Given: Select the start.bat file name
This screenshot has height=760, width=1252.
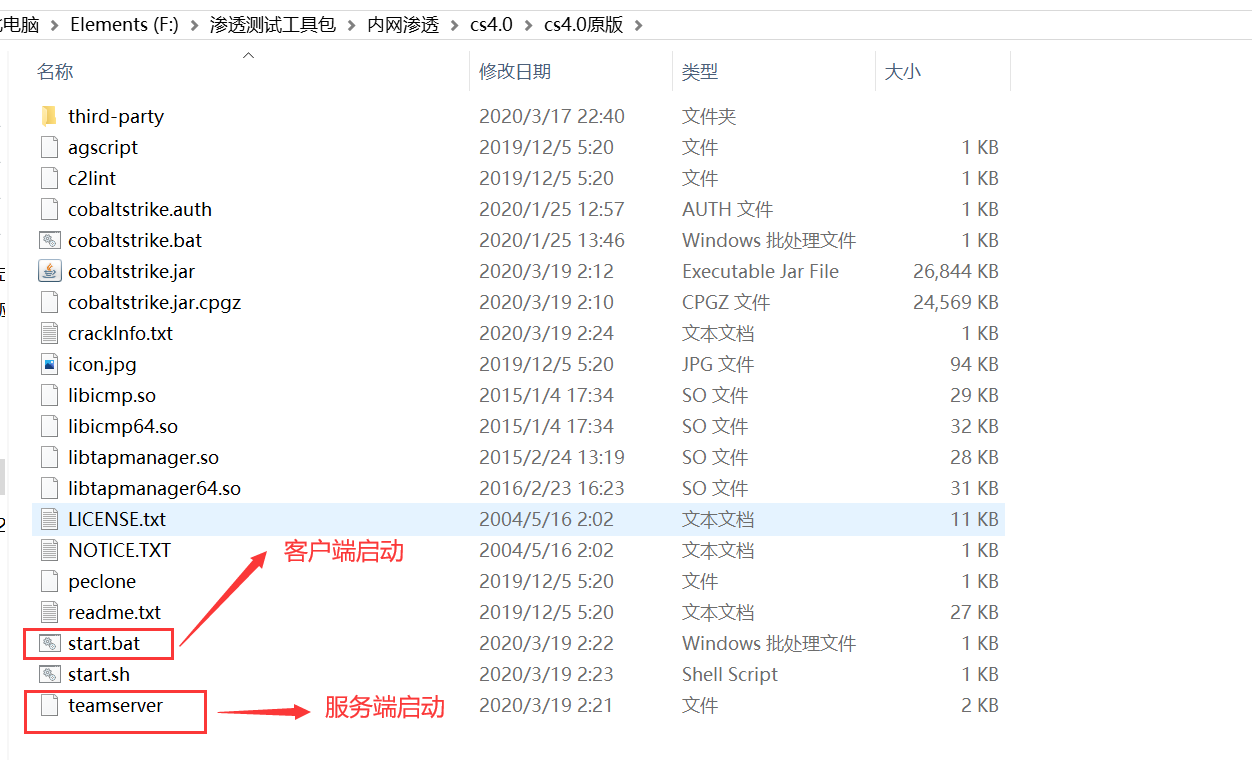Looking at the screenshot, I should tap(104, 643).
